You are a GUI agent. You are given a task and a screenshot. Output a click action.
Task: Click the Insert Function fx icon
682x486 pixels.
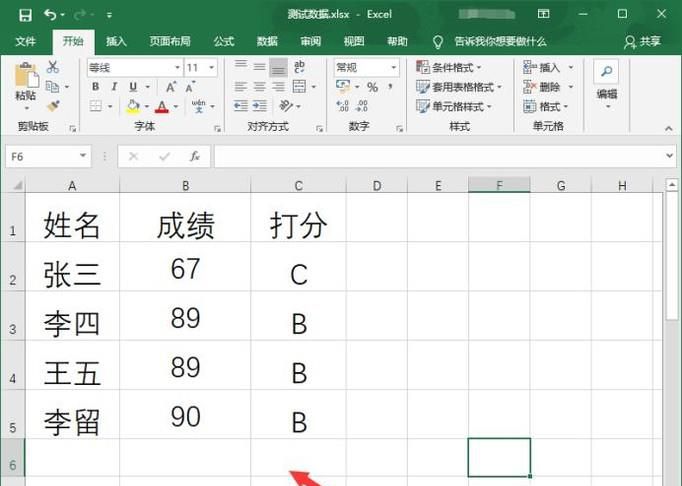(194, 157)
